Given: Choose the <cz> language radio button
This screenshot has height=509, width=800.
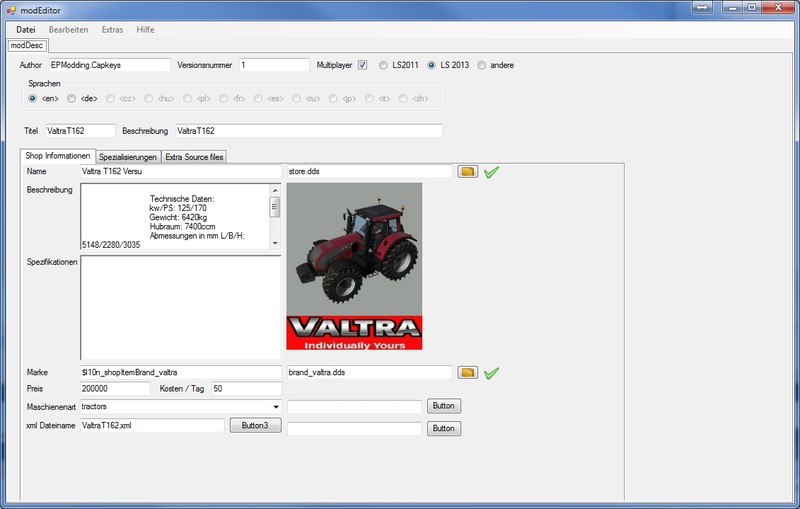Looking at the screenshot, I should (x=110, y=98).
